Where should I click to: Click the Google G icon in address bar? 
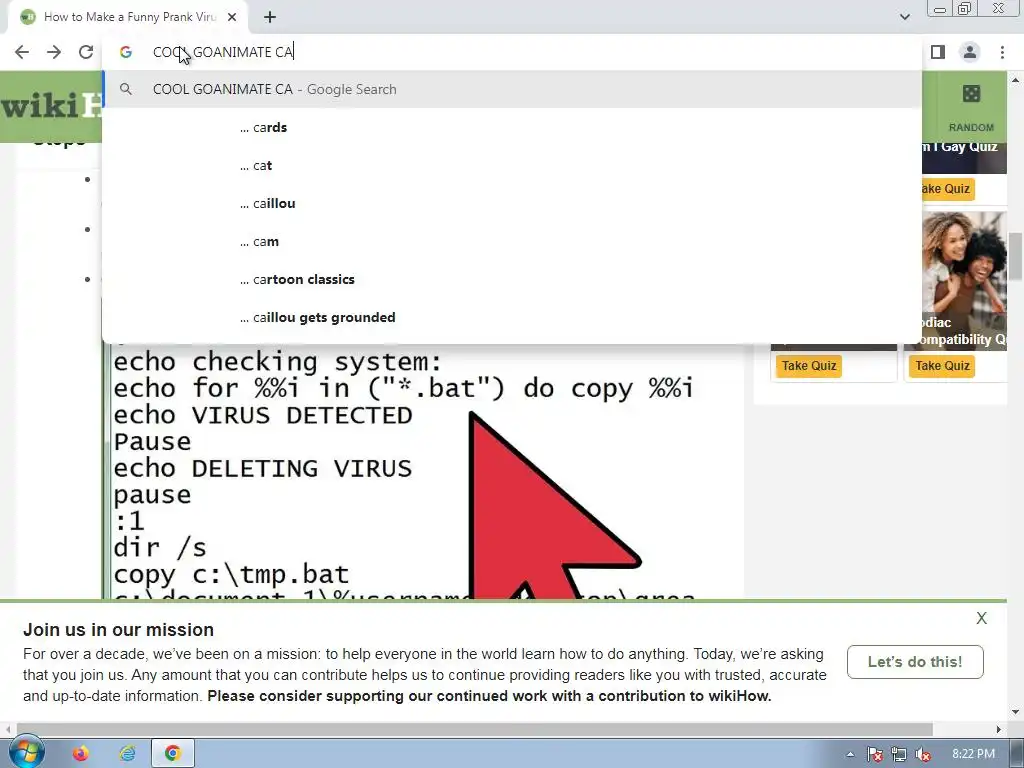coord(125,52)
